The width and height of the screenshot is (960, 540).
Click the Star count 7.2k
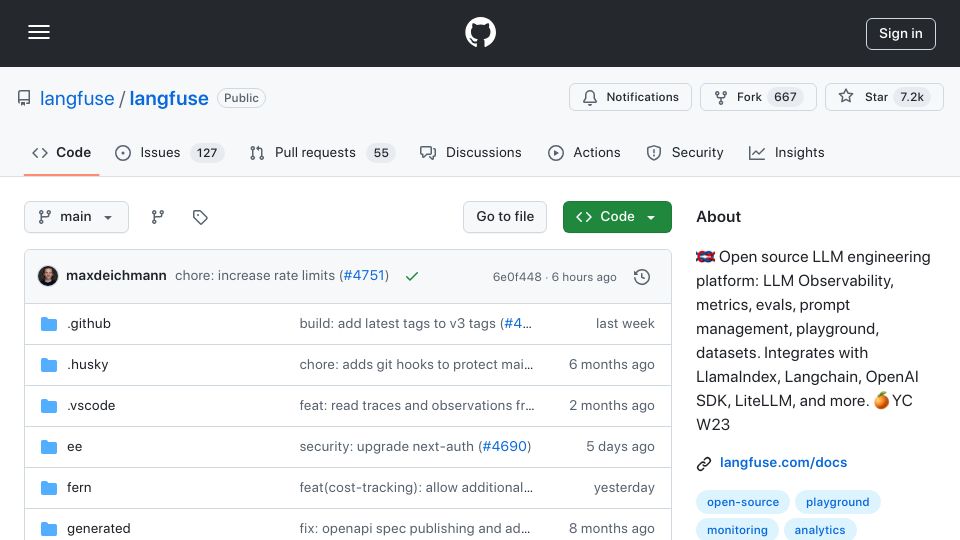coord(912,97)
